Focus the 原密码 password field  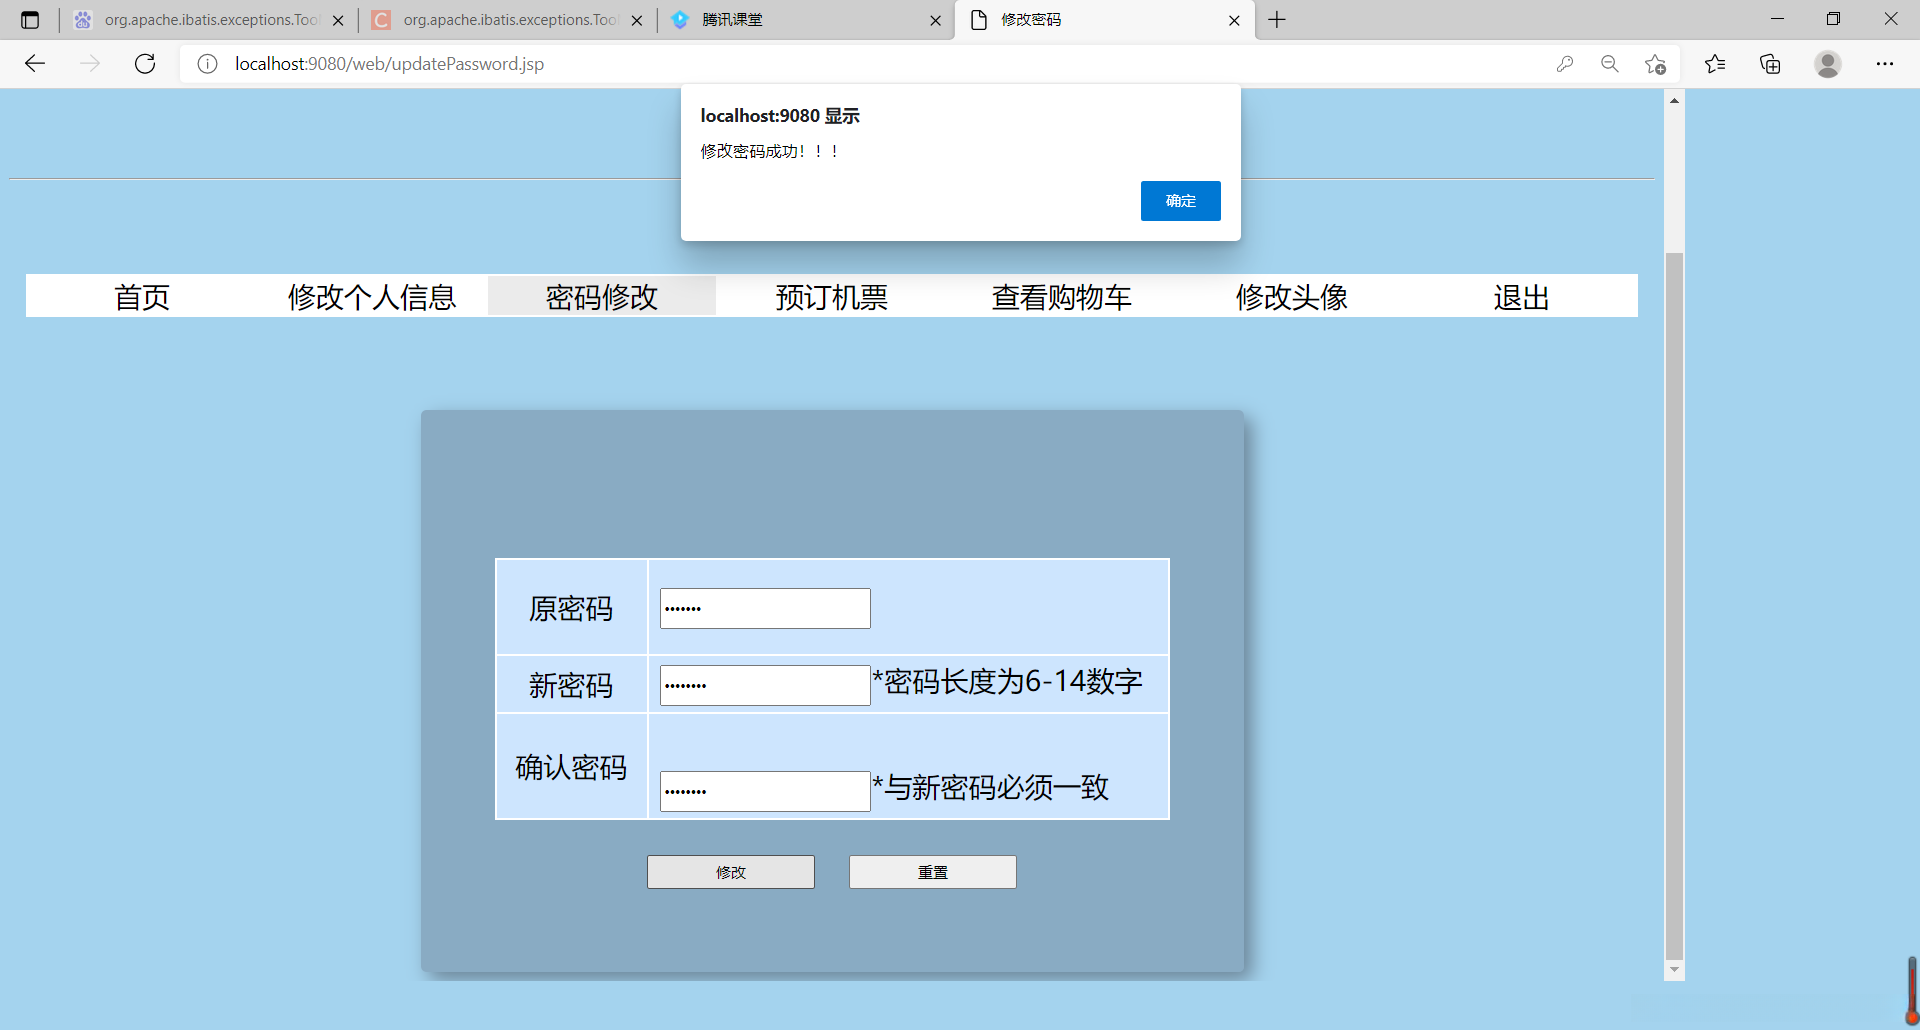[765, 608]
